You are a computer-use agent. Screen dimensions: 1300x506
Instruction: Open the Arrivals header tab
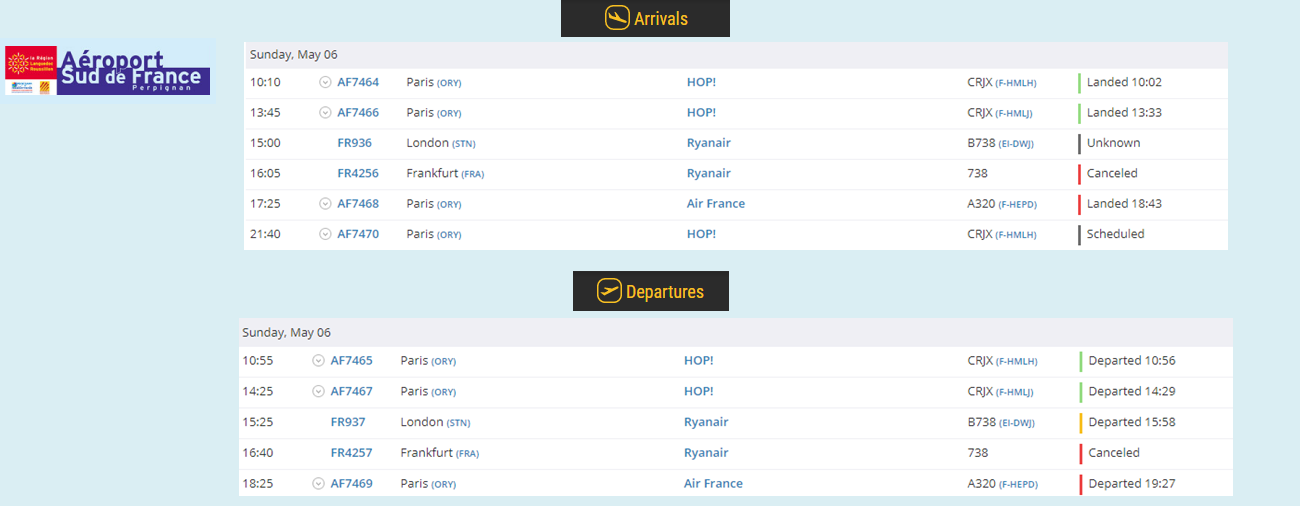pos(645,18)
